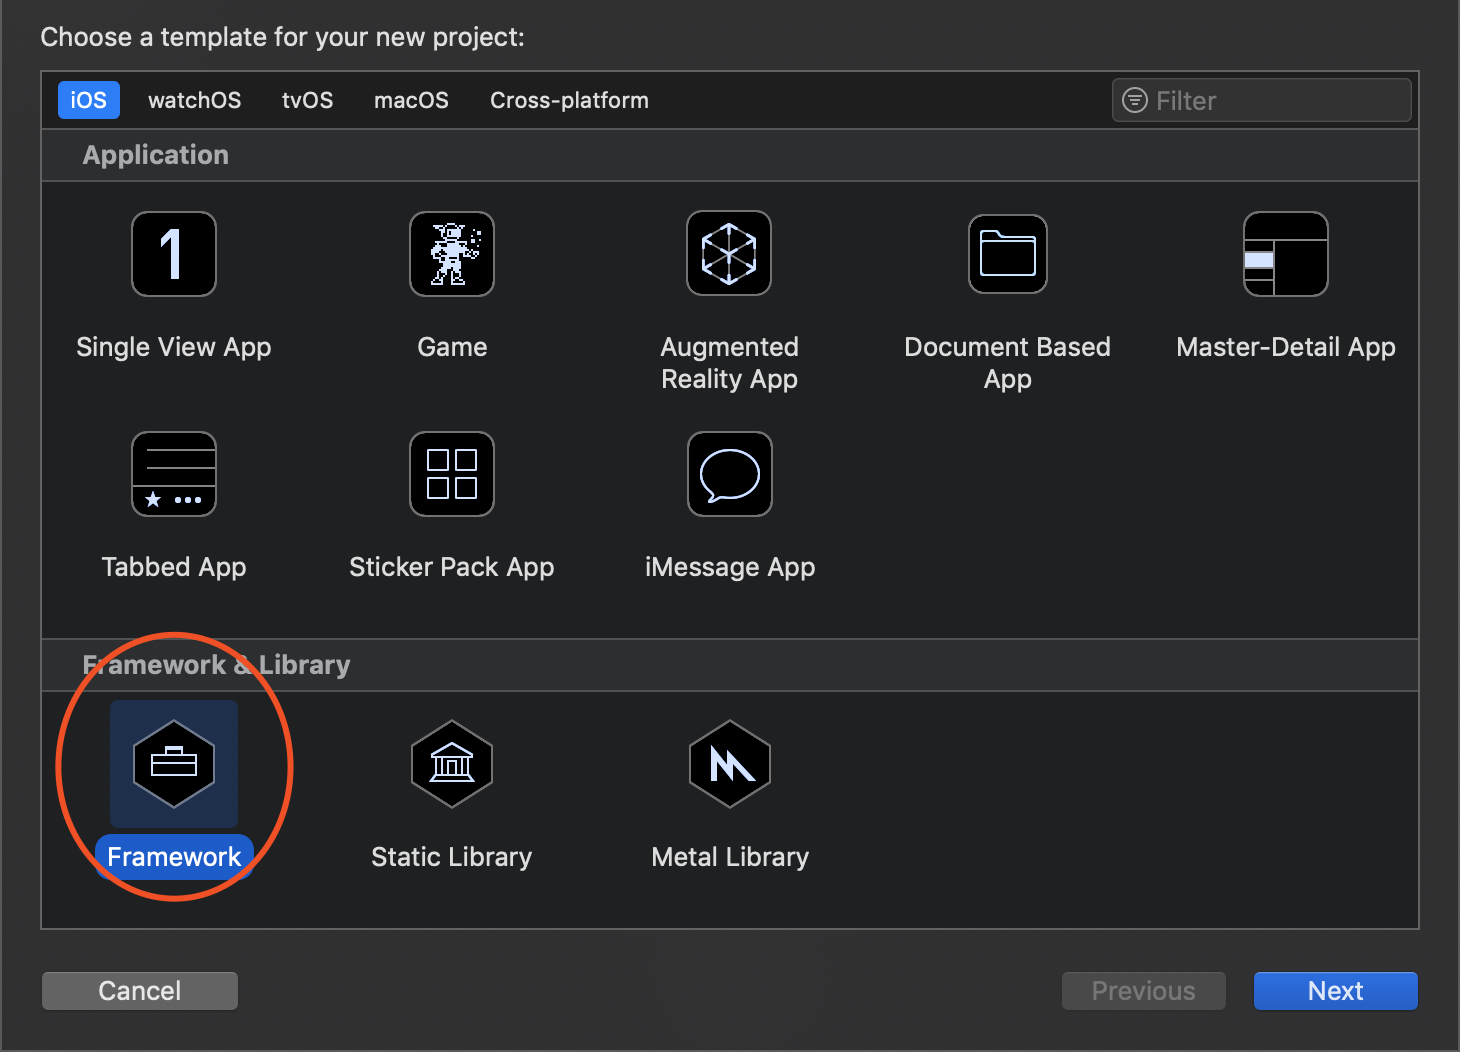Select the Document Based App template
This screenshot has height=1052, width=1460.
tap(1007, 254)
